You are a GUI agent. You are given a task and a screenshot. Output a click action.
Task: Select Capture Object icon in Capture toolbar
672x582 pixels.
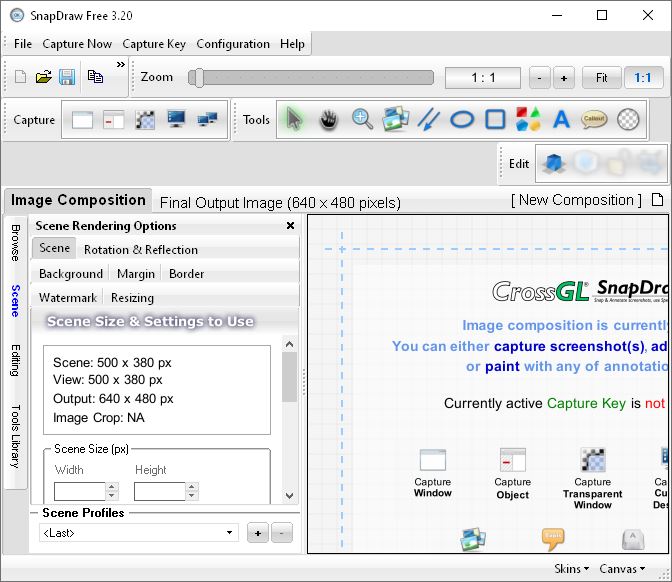pos(114,120)
